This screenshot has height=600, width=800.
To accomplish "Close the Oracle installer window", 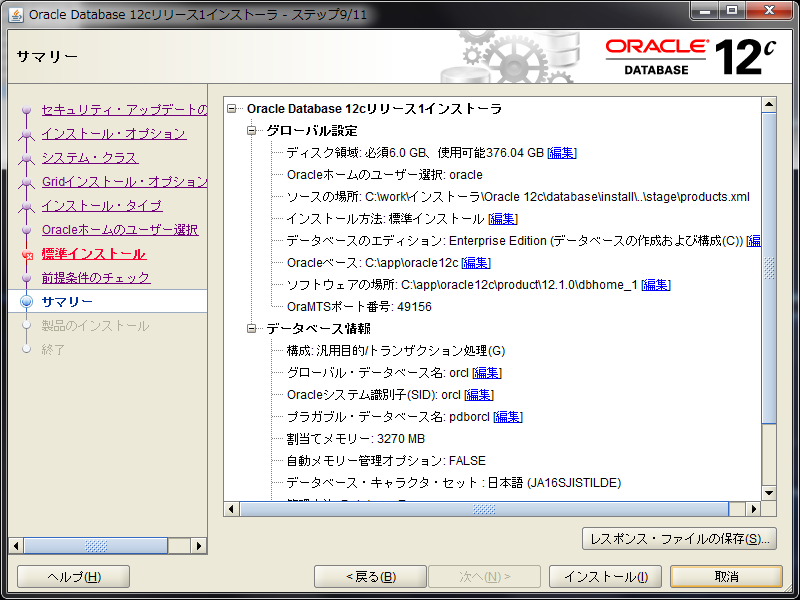I will pos(770,10).
